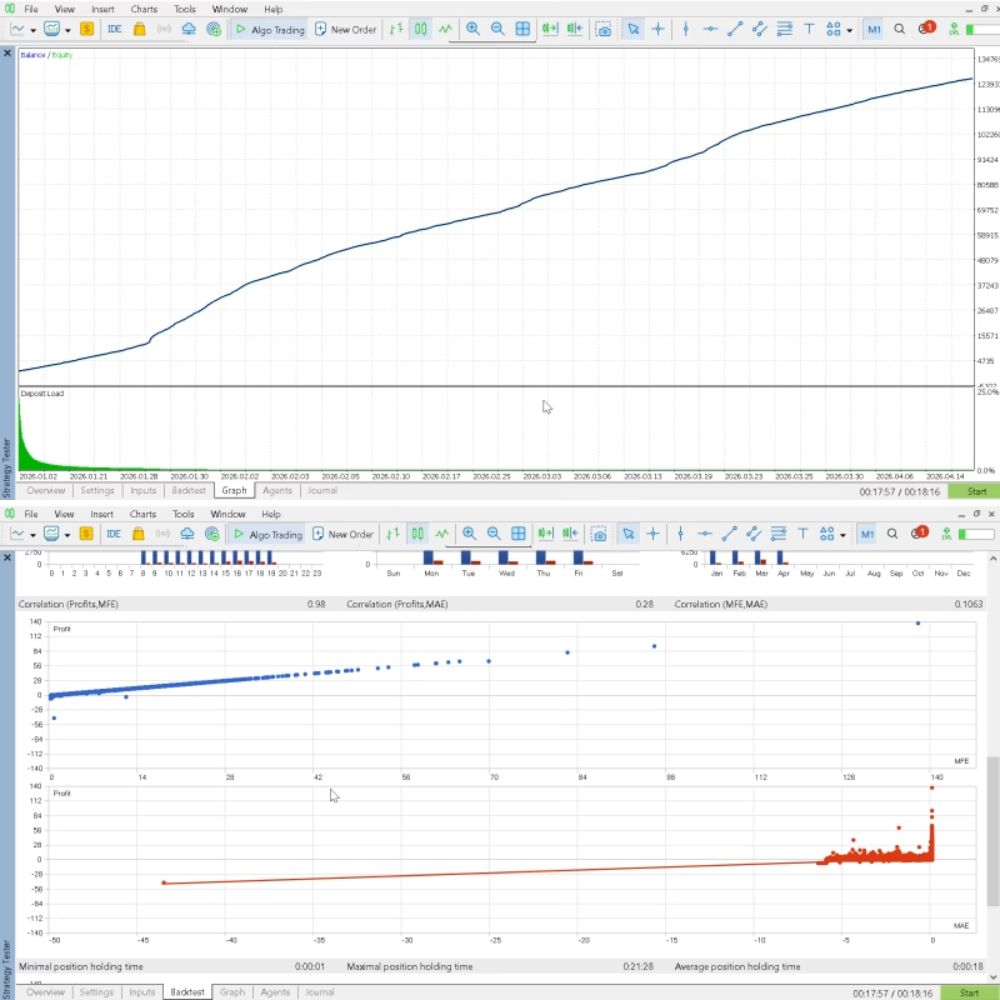The image size is (1000, 1000).
Task: Click the M1 timeframe button in top window
Action: [x=874, y=29]
